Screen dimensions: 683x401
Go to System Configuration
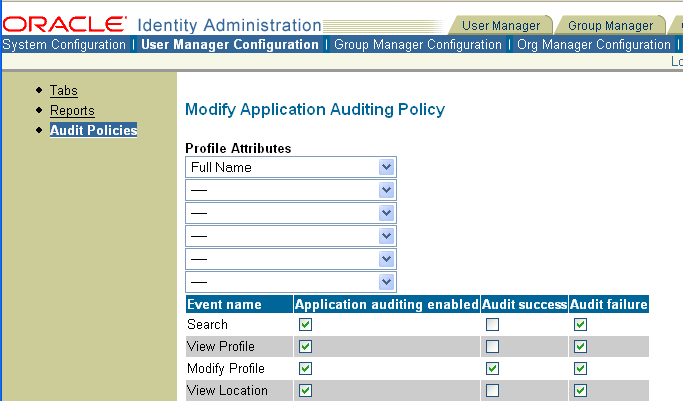64,44
